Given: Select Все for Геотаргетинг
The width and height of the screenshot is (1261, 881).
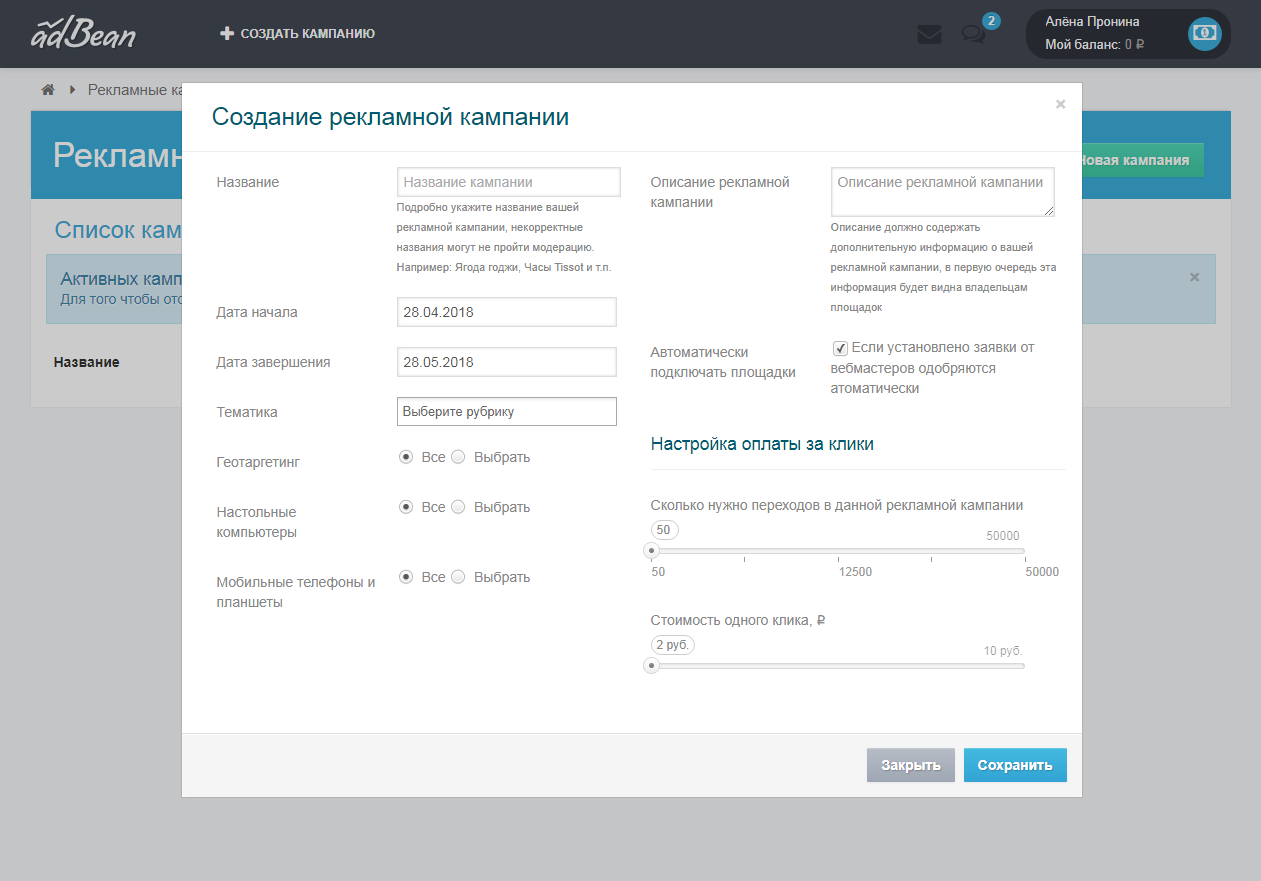Looking at the screenshot, I should [x=406, y=457].
